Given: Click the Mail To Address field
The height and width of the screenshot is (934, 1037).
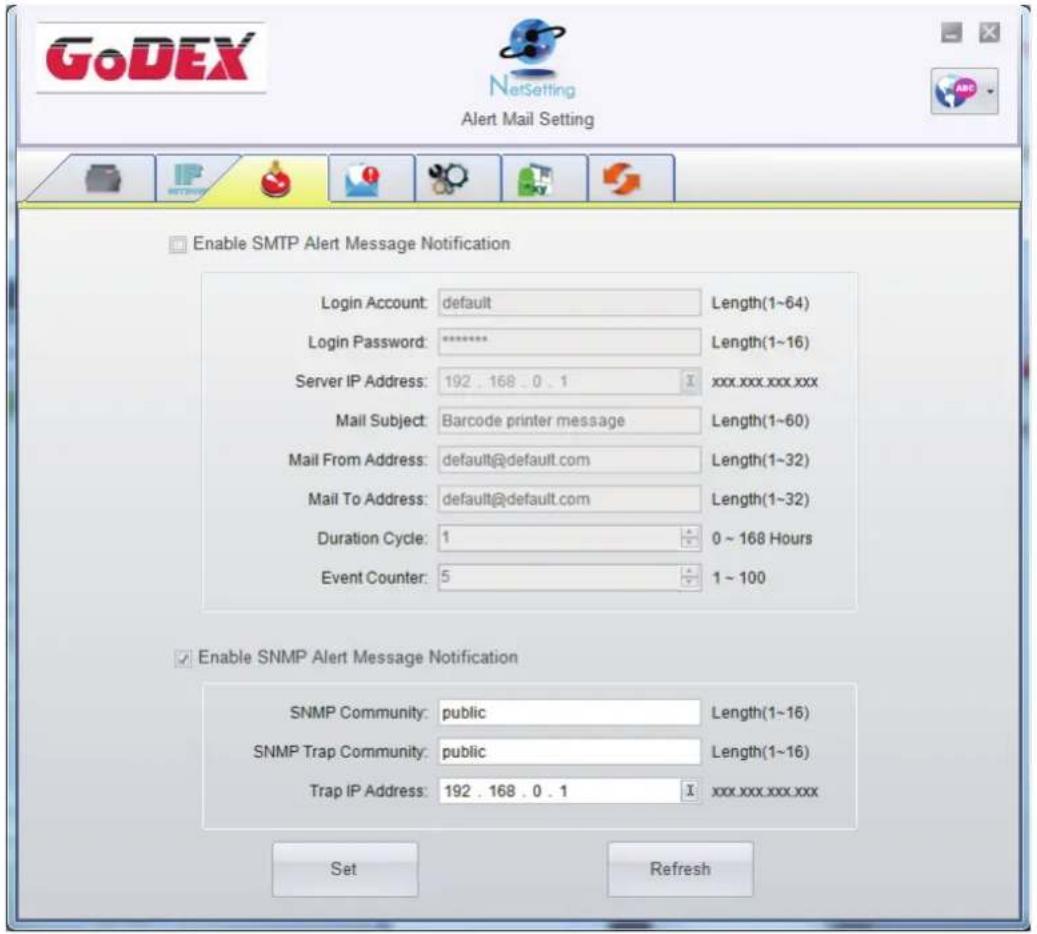Looking at the screenshot, I should pos(569,499).
